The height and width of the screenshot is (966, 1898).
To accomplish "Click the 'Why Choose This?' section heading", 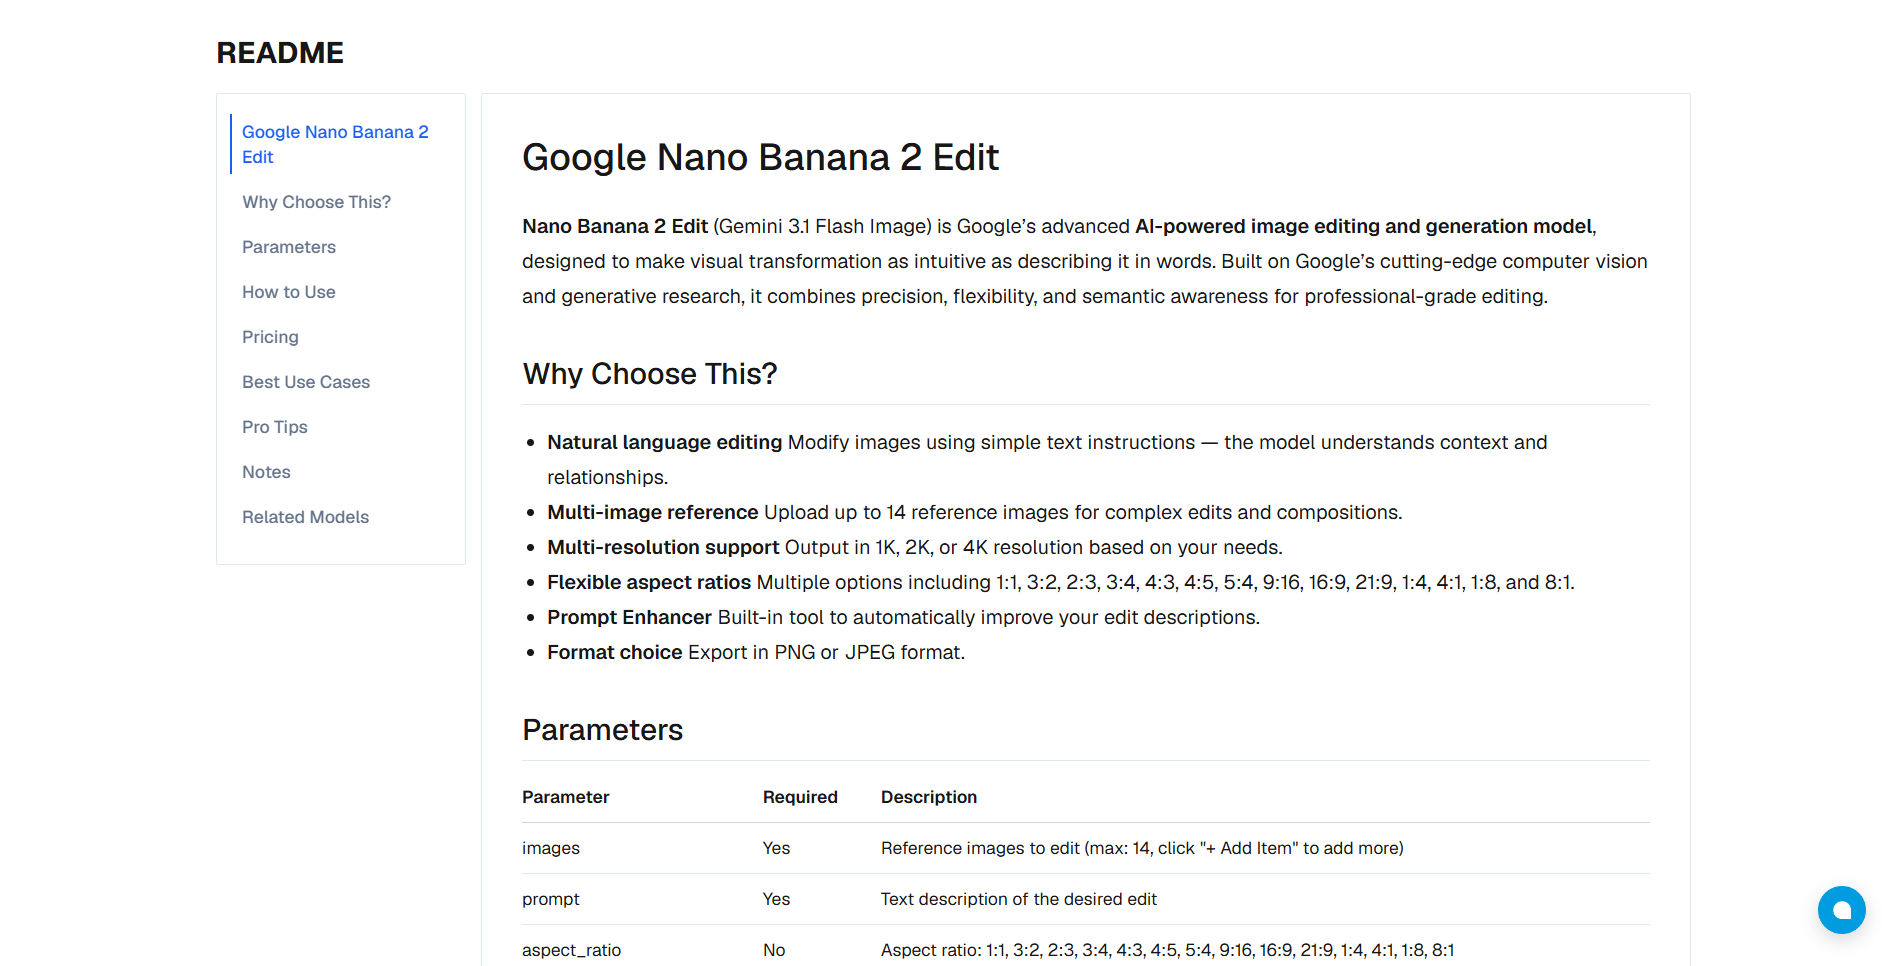I will click(649, 374).
